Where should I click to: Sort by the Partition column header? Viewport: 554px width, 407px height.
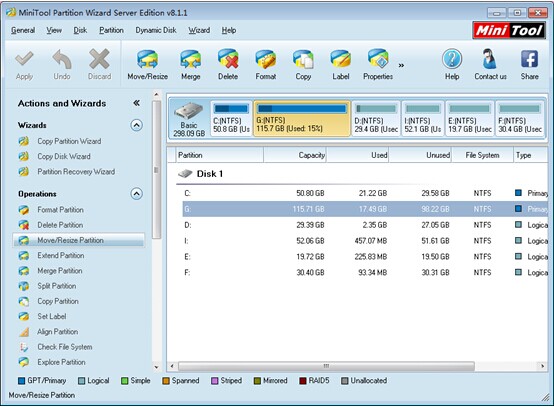(219, 155)
